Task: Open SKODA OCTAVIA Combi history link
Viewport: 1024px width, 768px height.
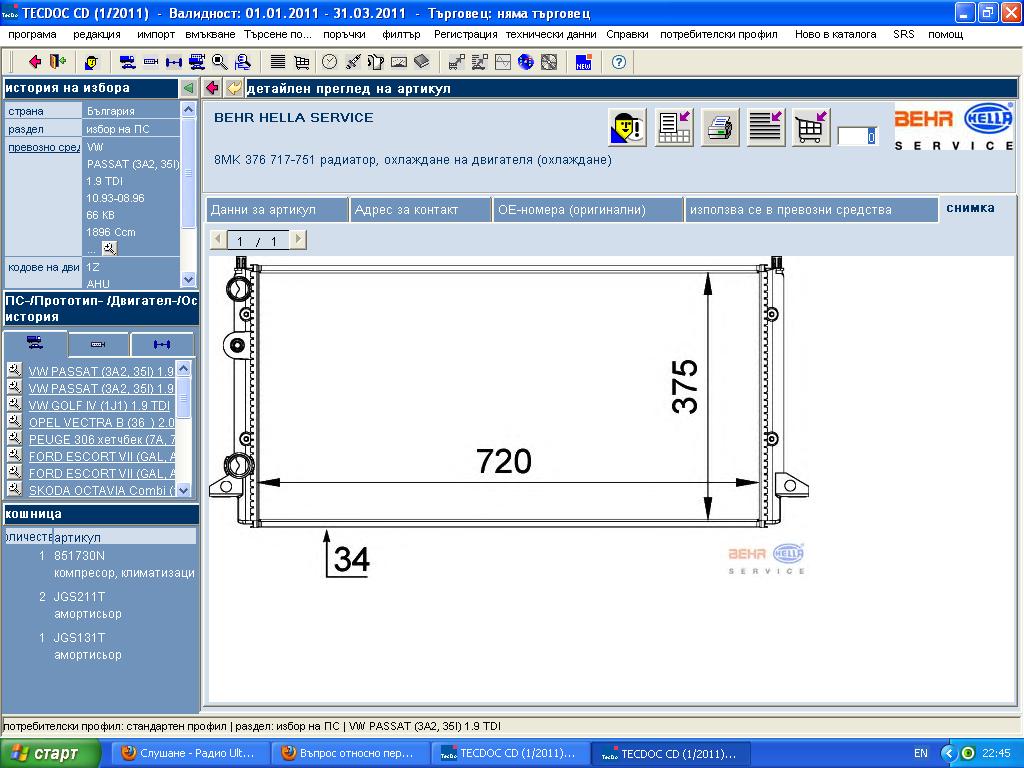Action: coord(101,490)
